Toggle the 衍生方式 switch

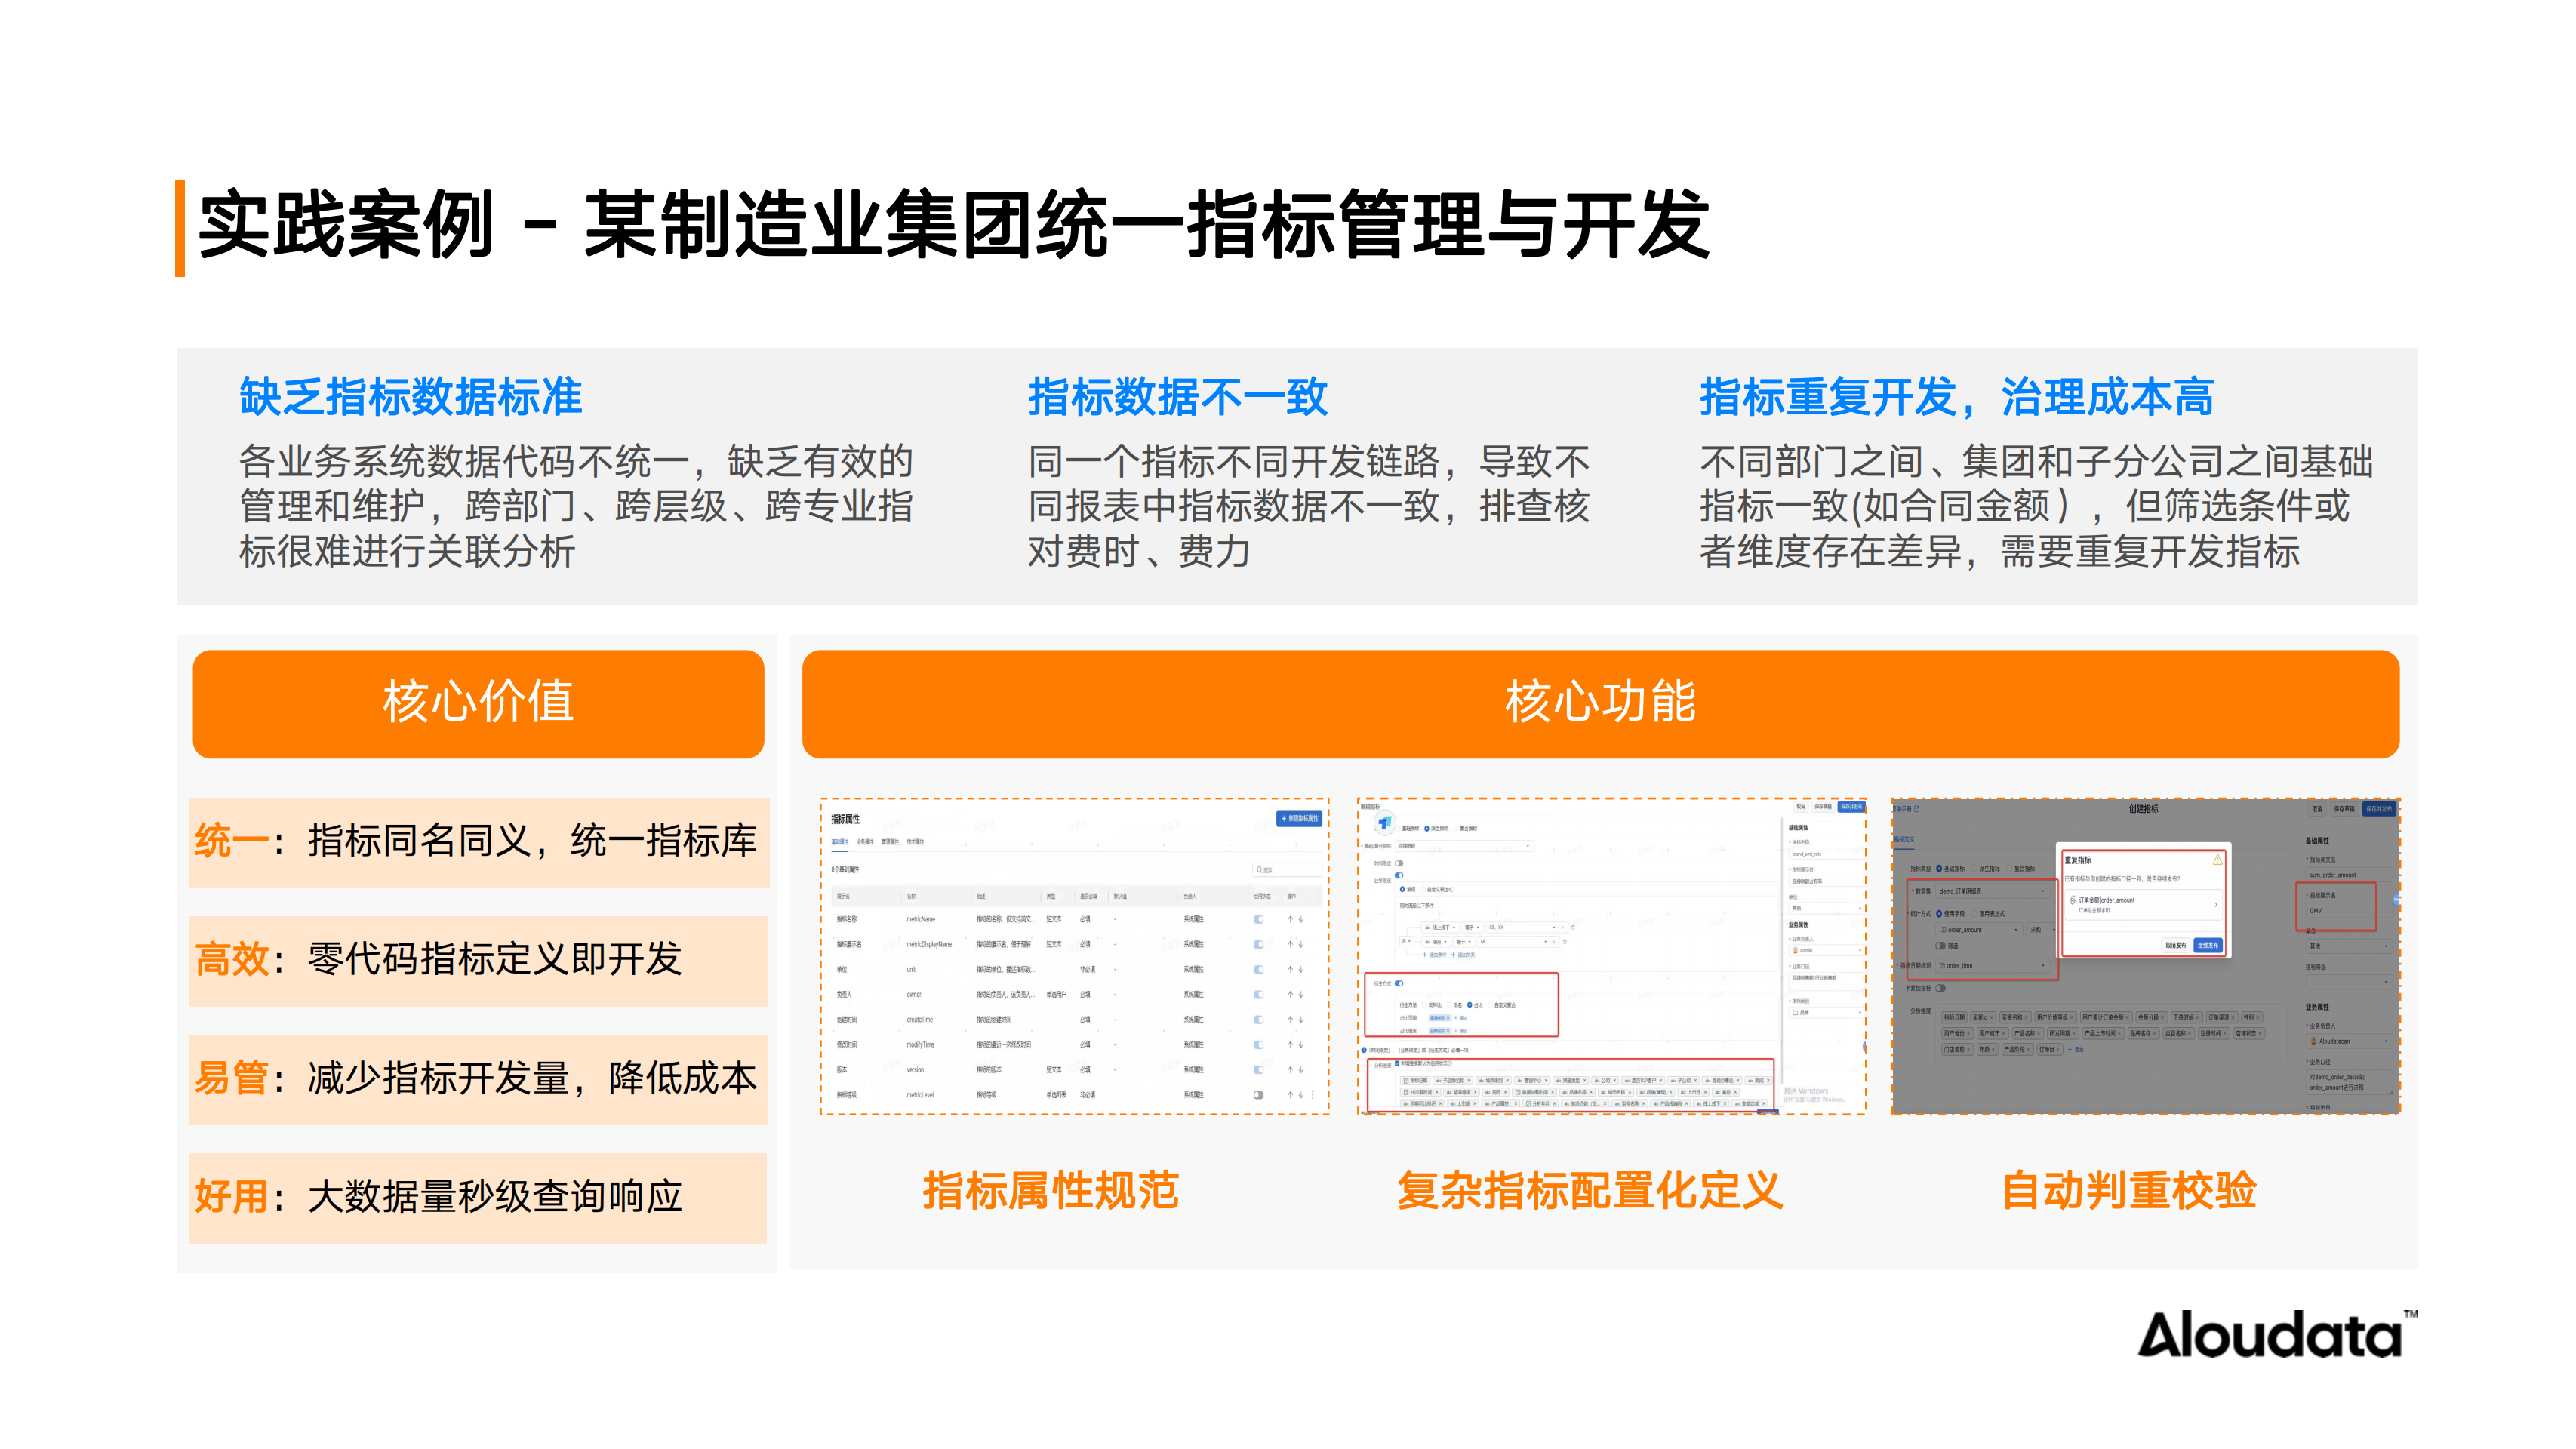tap(1399, 983)
